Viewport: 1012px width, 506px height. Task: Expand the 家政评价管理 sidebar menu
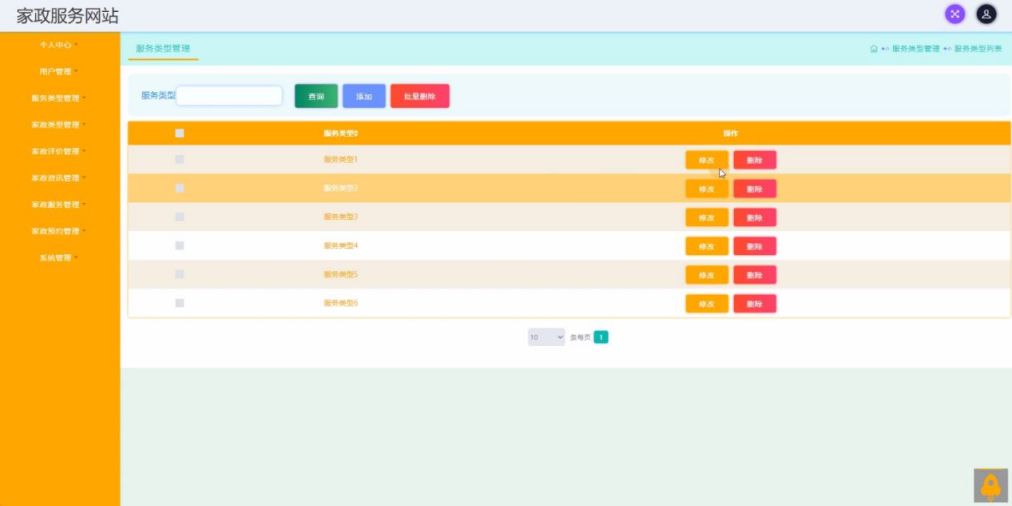pyautogui.click(x=58, y=151)
